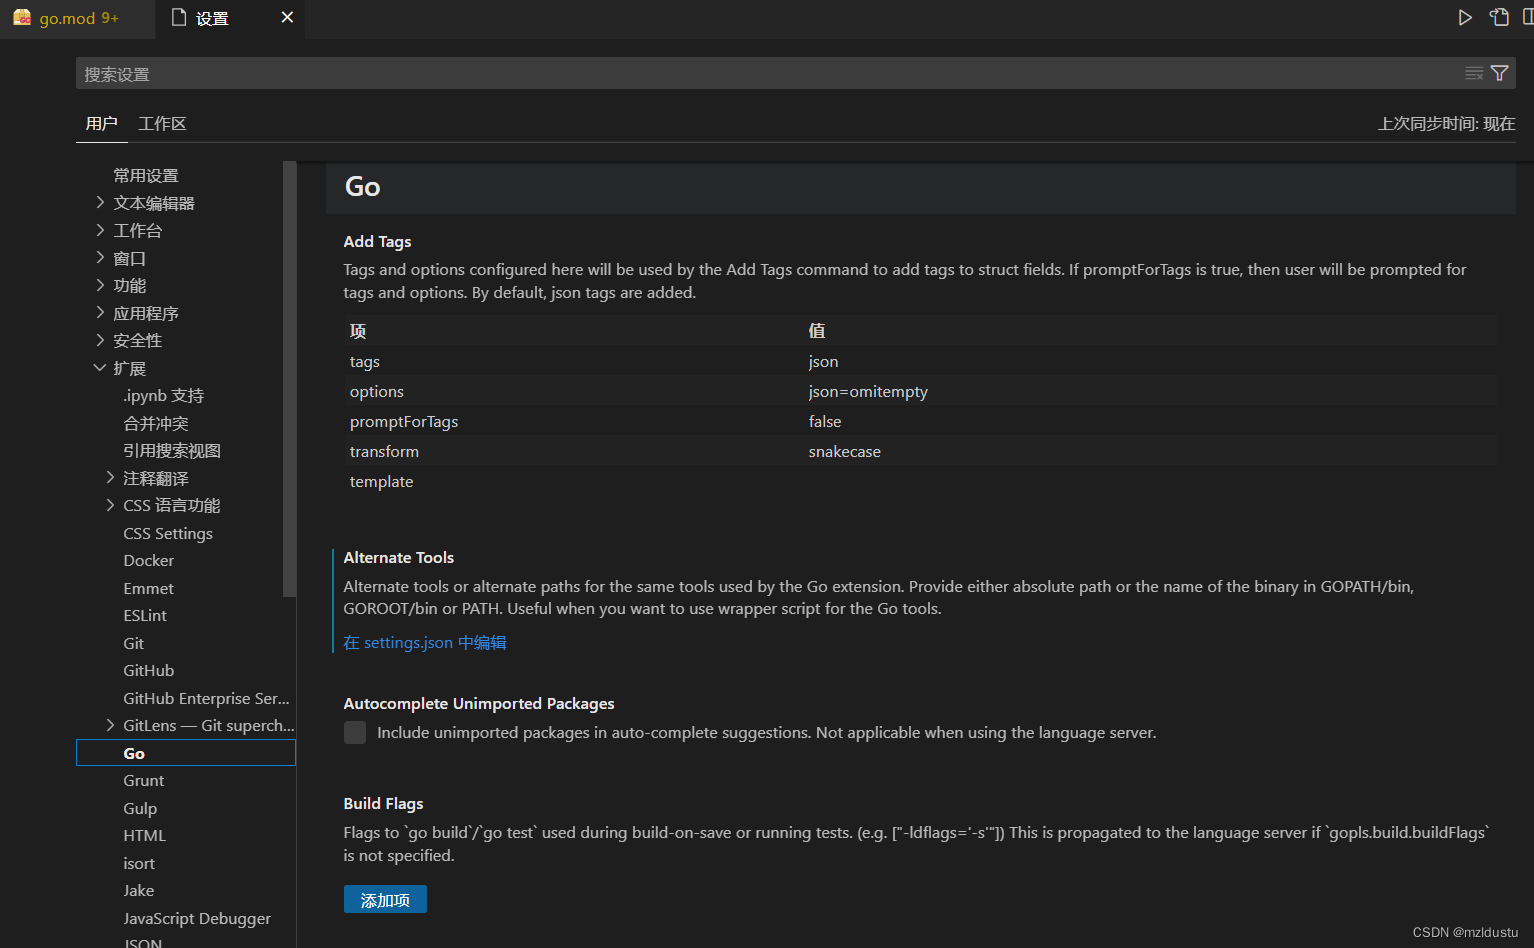The height and width of the screenshot is (948, 1534).
Task: Click the Open Settings JSON icon
Action: [x=1500, y=17]
